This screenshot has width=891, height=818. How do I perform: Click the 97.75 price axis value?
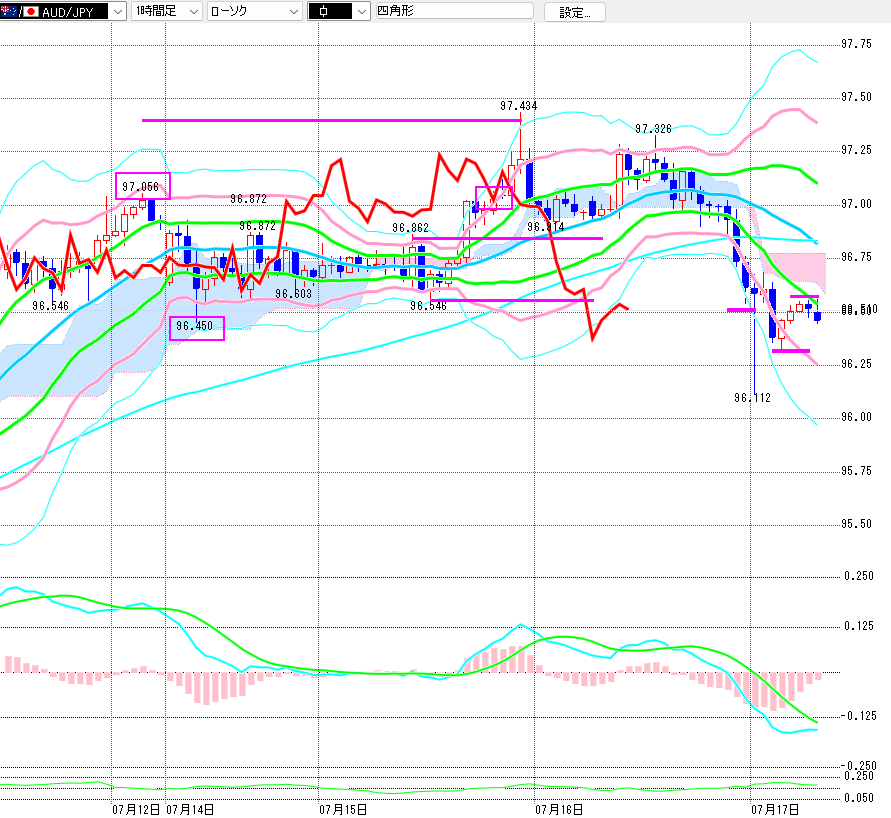tap(856, 44)
